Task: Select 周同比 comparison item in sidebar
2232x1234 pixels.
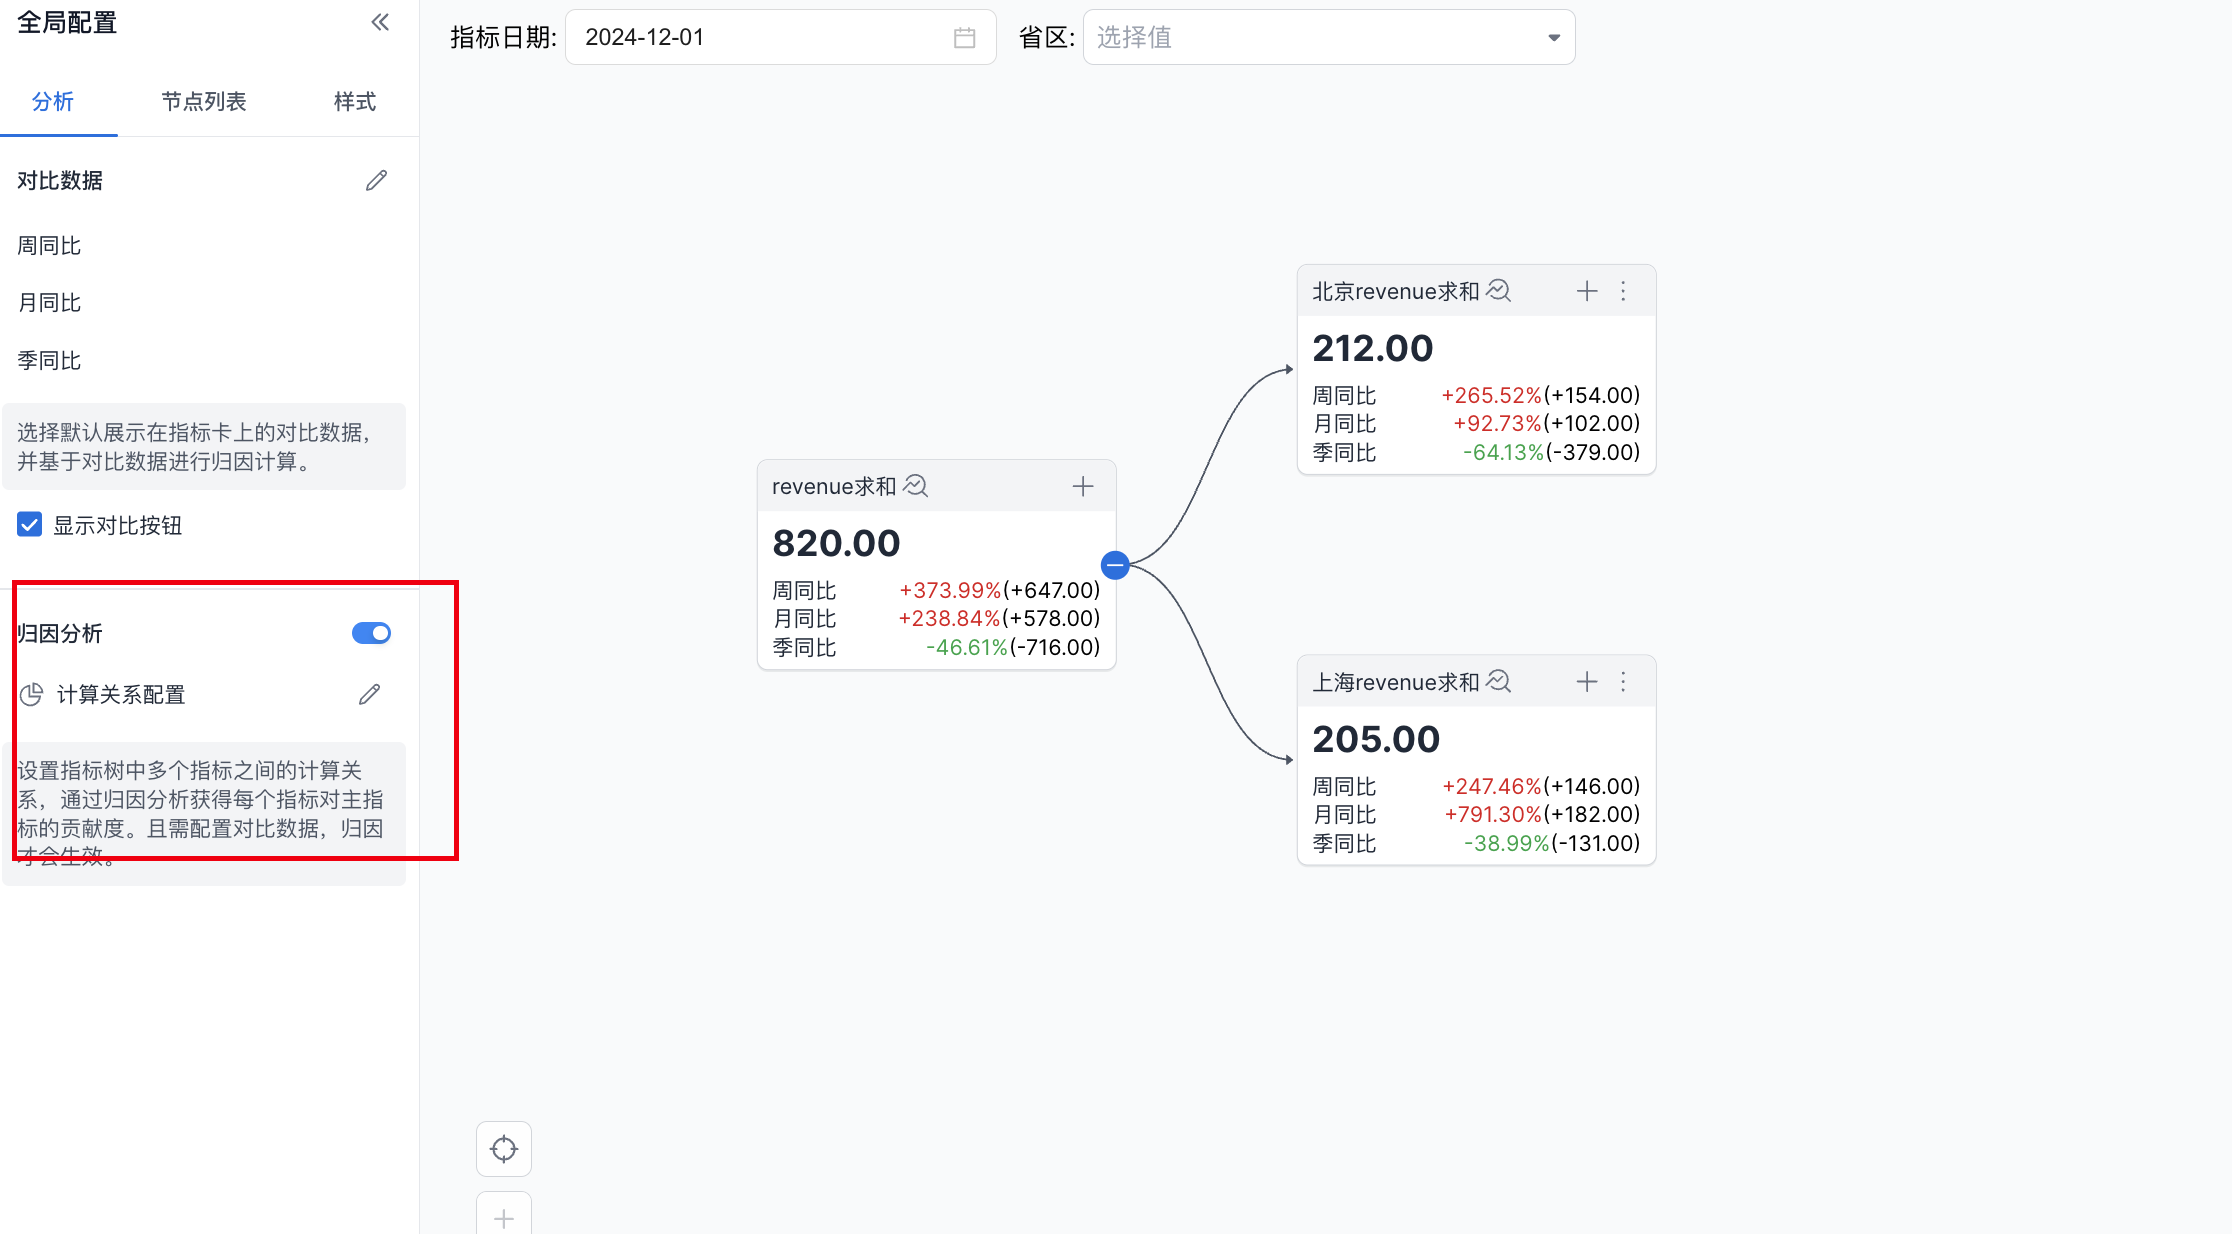Action: [49, 246]
